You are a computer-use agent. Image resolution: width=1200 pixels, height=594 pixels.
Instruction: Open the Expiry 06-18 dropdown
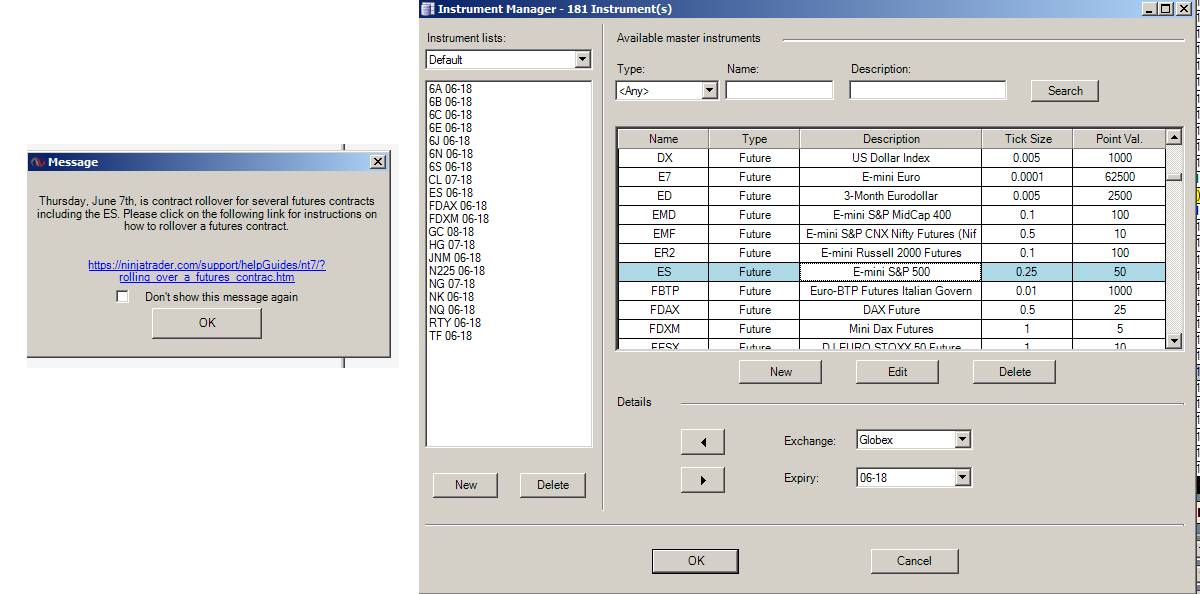pyautogui.click(x=962, y=478)
